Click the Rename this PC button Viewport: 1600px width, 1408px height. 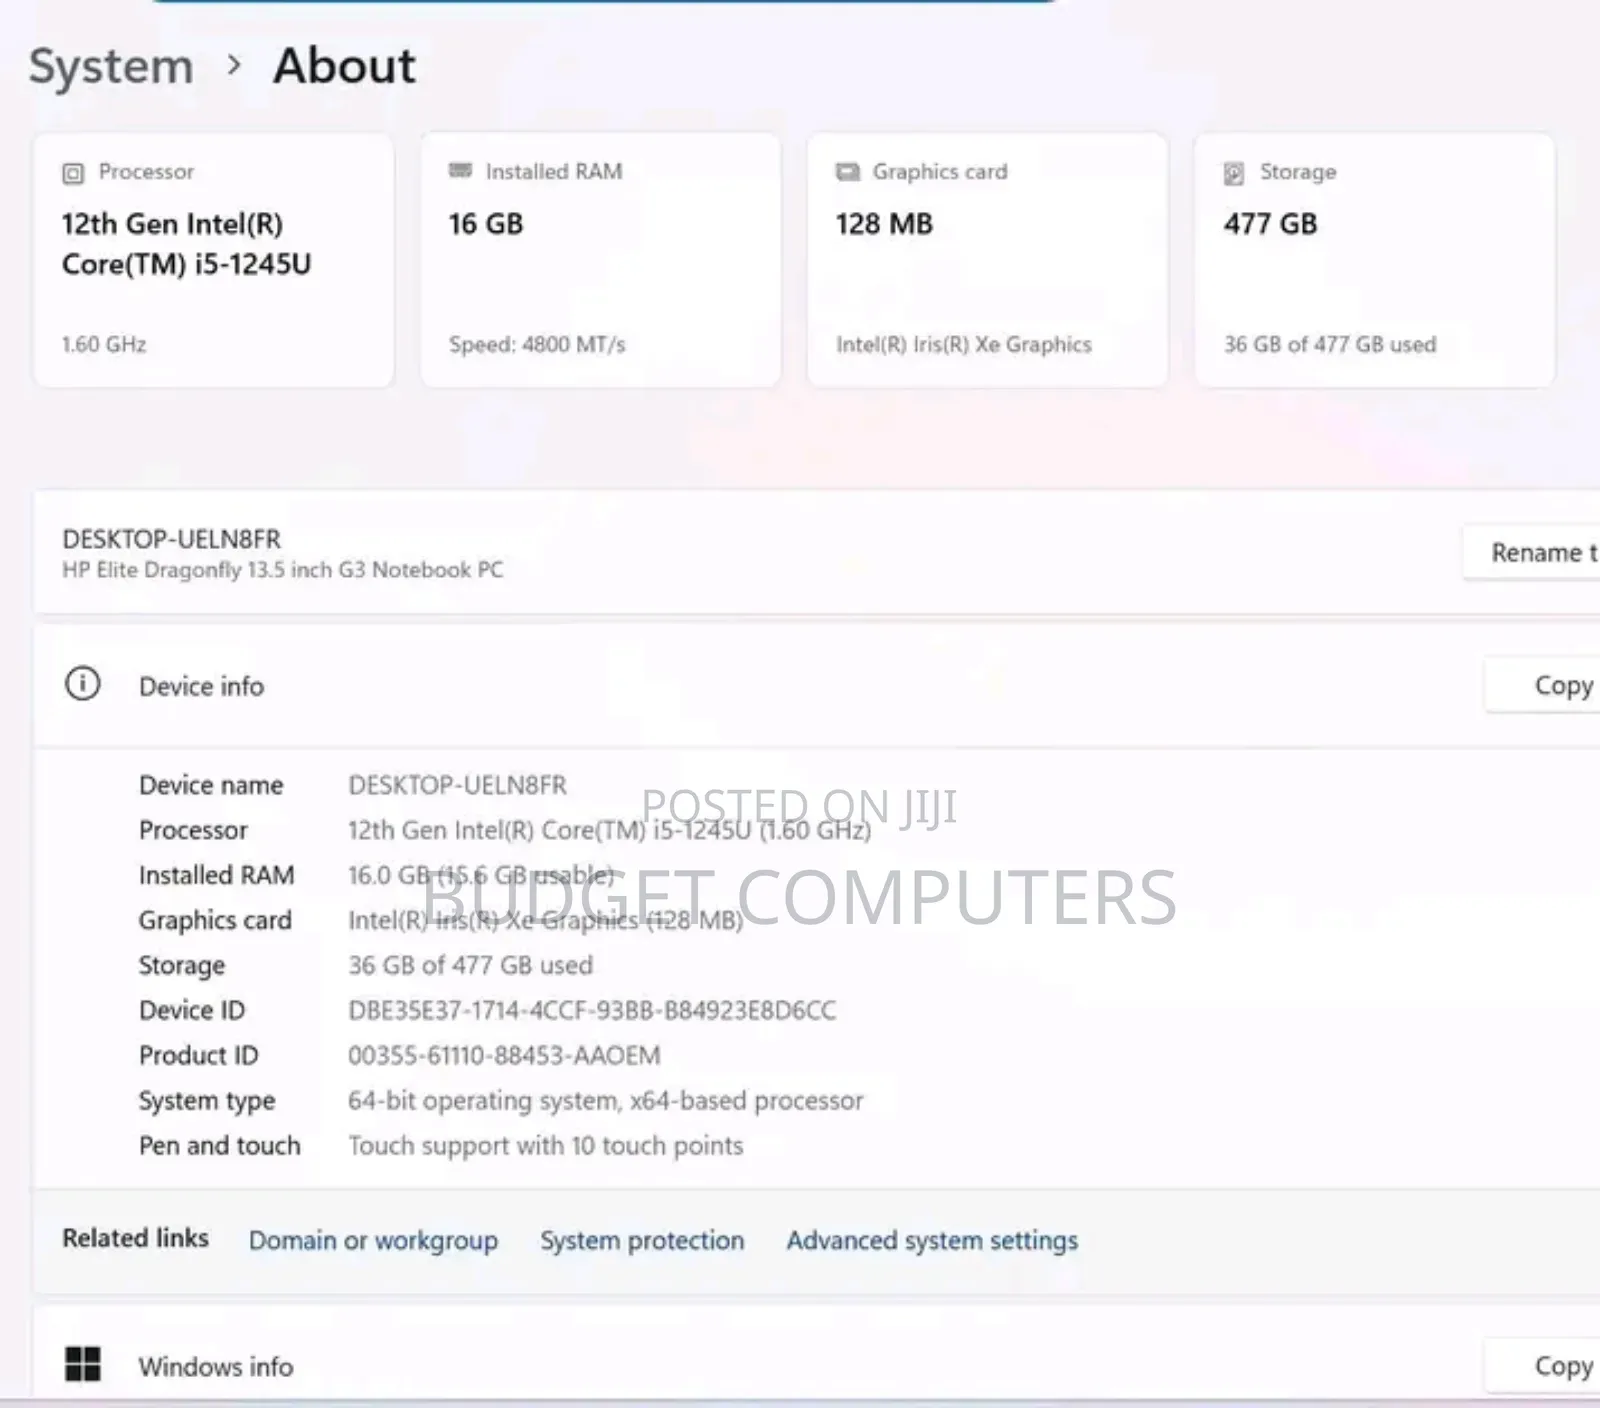tap(1532, 552)
